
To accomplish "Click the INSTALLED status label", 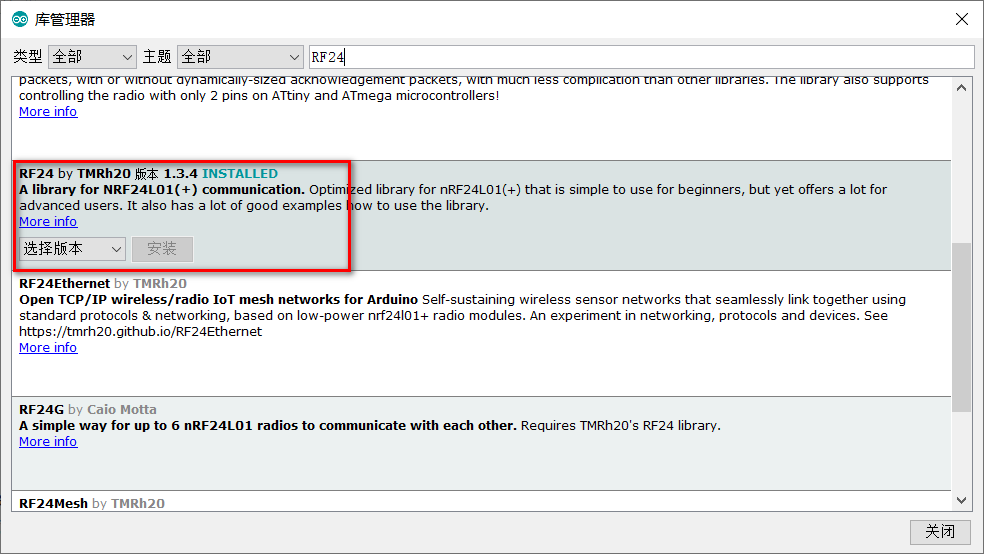I will [x=240, y=174].
